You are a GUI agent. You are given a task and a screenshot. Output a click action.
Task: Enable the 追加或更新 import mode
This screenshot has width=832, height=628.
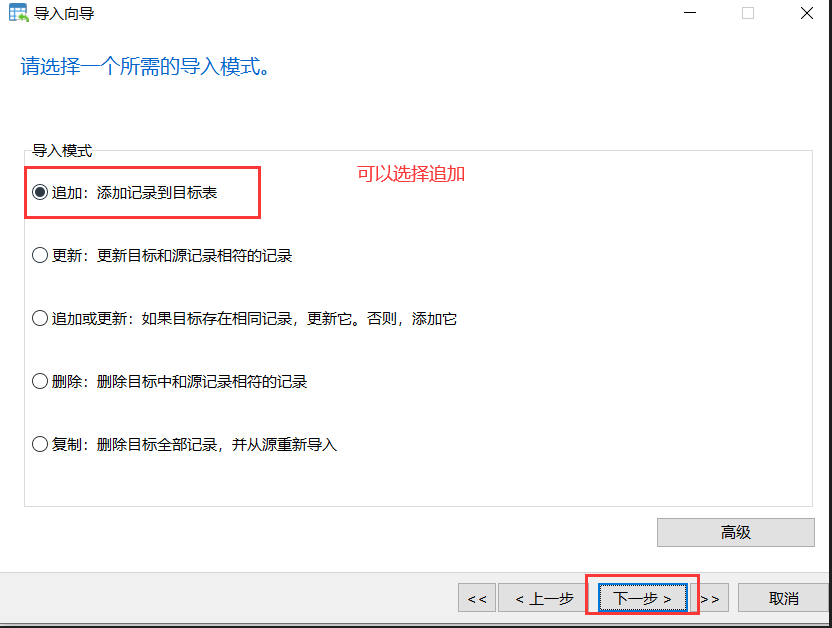click(40, 318)
